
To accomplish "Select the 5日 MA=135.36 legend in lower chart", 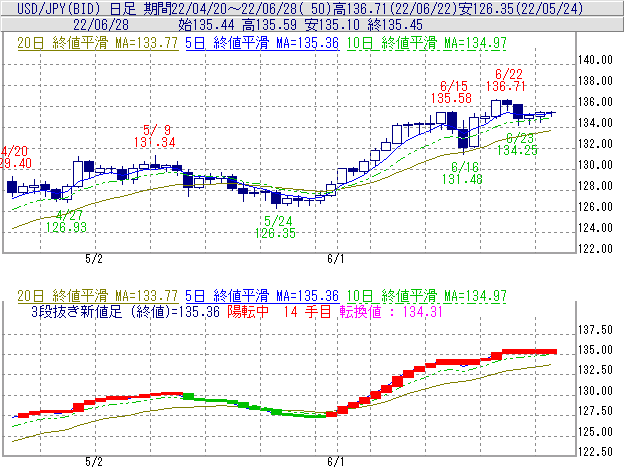I will 262,296.
